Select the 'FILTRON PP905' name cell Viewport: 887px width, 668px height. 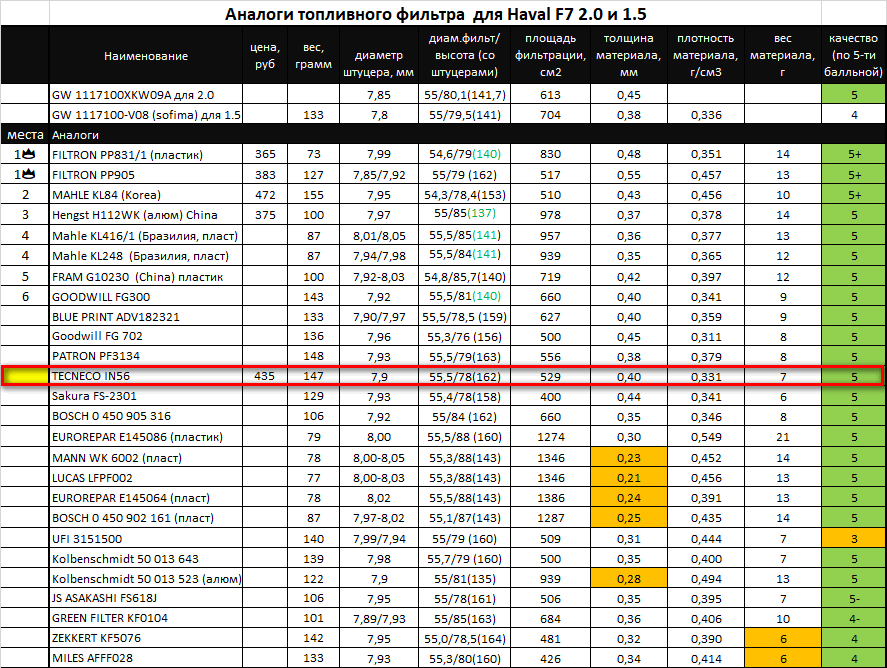tap(146, 175)
